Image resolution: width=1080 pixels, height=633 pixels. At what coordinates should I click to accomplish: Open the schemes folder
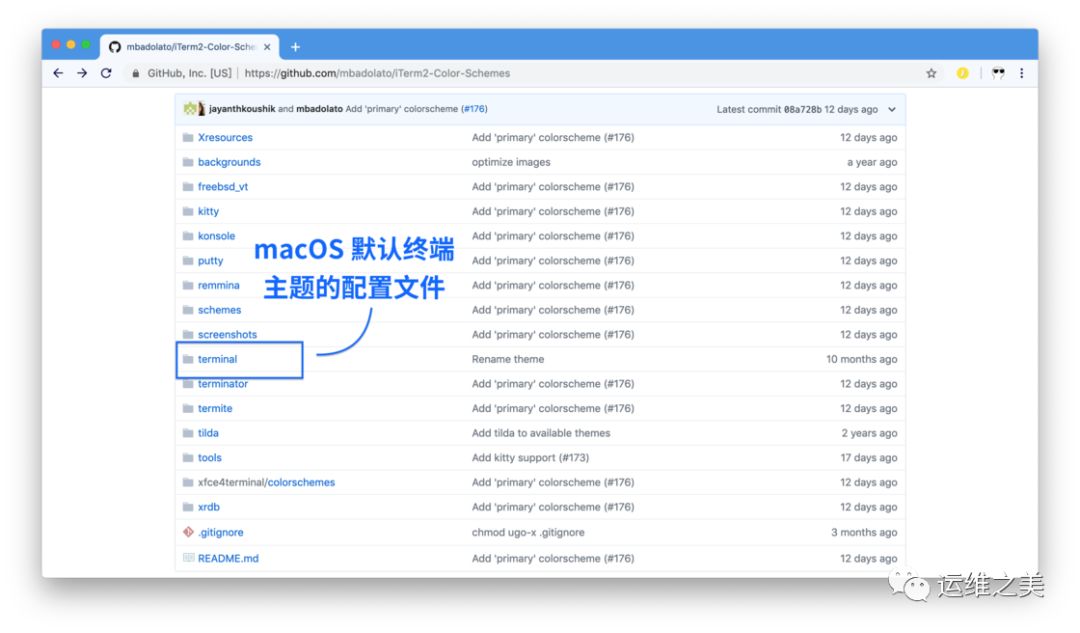[x=219, y=310]
